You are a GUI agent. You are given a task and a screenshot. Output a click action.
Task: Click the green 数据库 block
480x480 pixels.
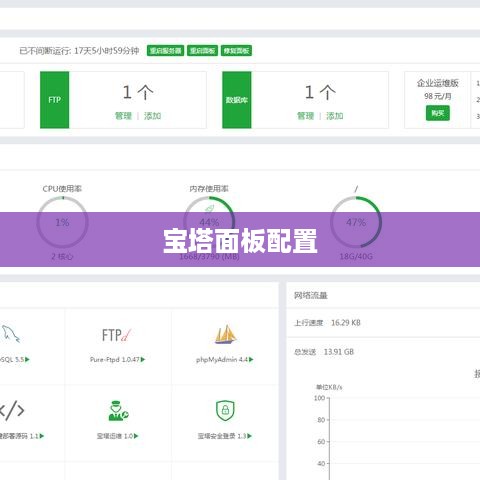coord(237,100)
